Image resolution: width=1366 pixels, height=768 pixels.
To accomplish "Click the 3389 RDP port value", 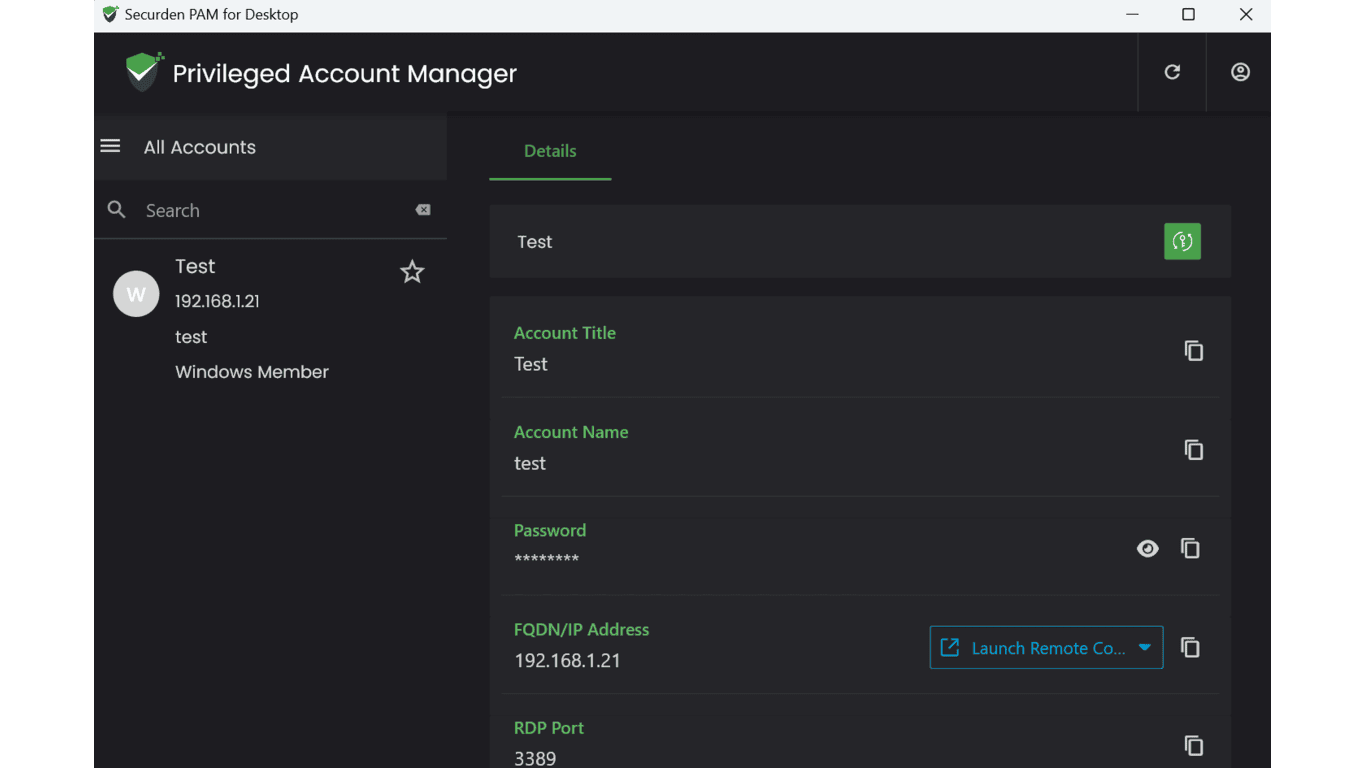I will coord(535,758).
